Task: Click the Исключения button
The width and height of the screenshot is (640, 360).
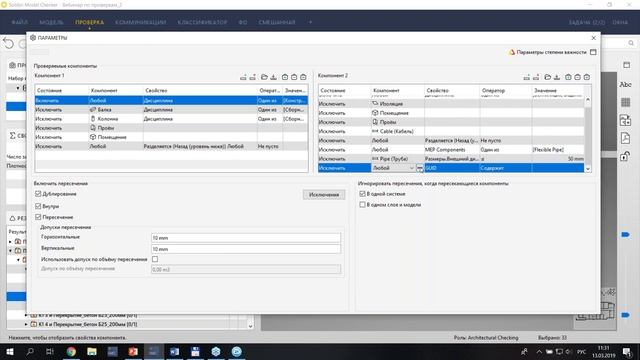Action: pyautogui.click(x=324, y=195)
